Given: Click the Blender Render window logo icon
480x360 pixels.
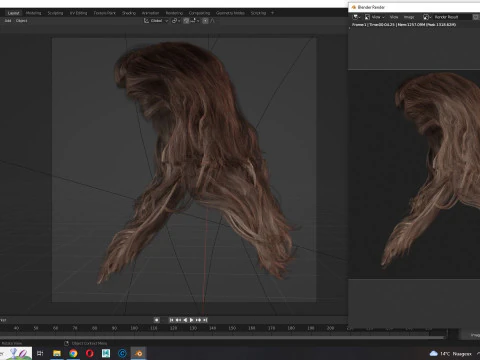Looking at the screenshot, I should pyautogui.click(x=354, y=7).
